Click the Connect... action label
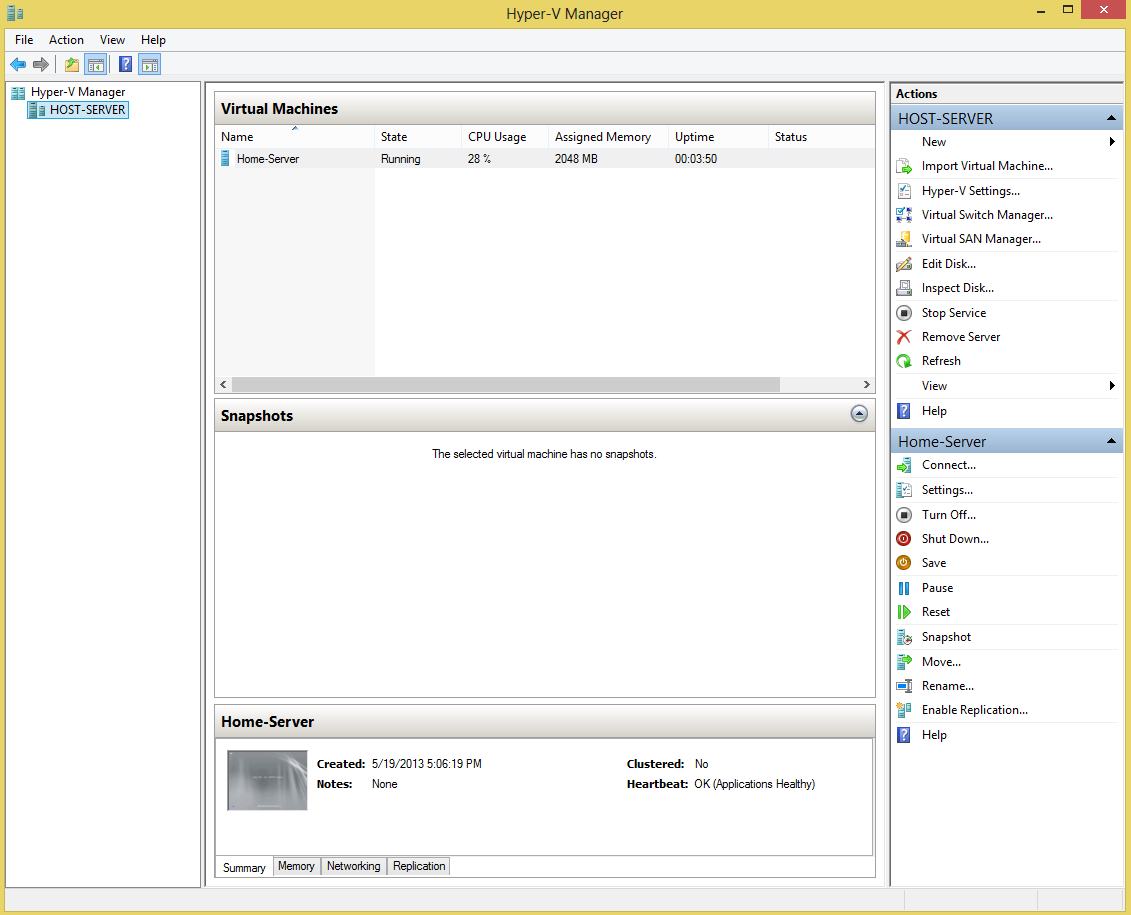This screenshot has height=915, width=1131. pos(949,465)
